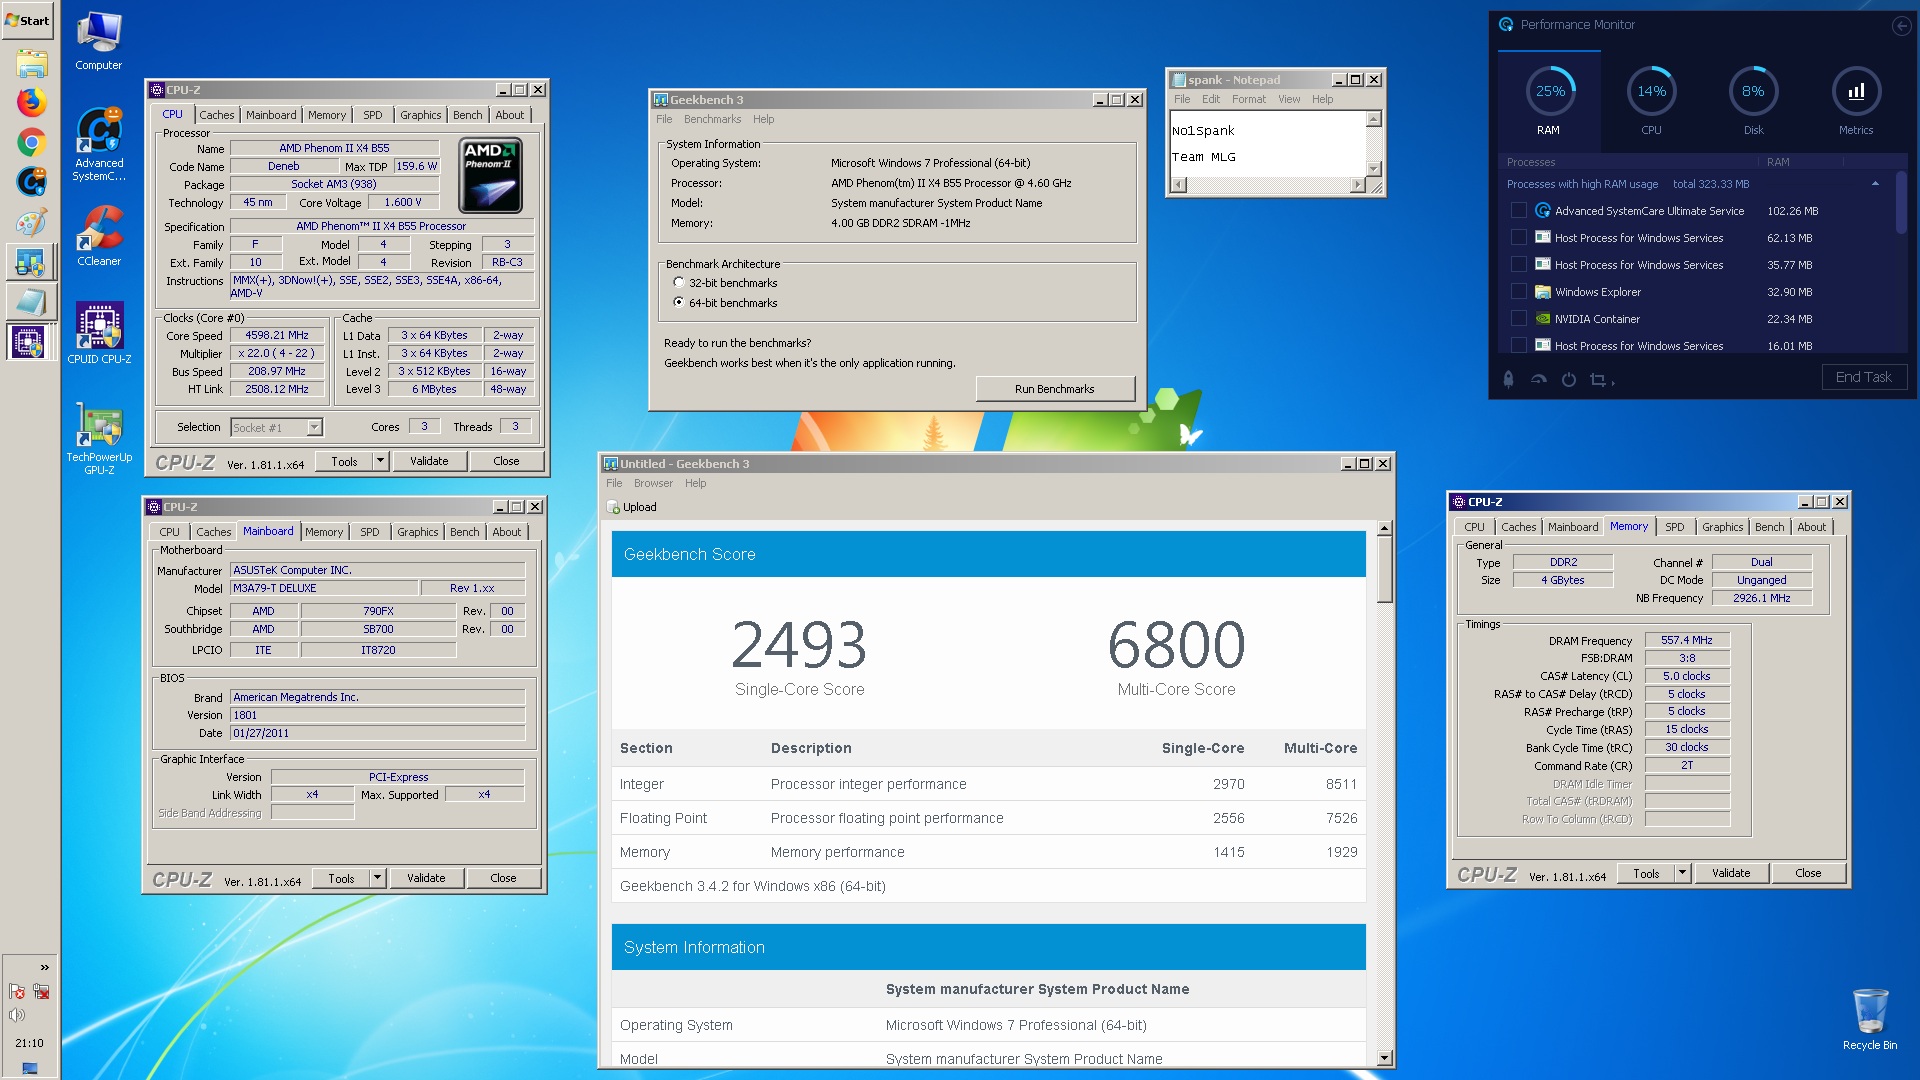Click the 4598.21 MHz core speed value
This screenshot has height=1080, width=1920.
(x=277, y=336)
